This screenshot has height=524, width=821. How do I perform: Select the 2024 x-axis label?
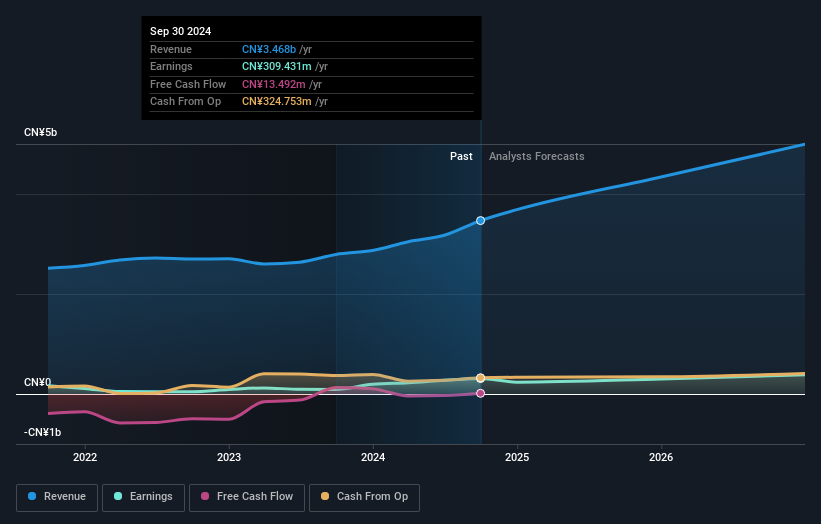point(373,457)
